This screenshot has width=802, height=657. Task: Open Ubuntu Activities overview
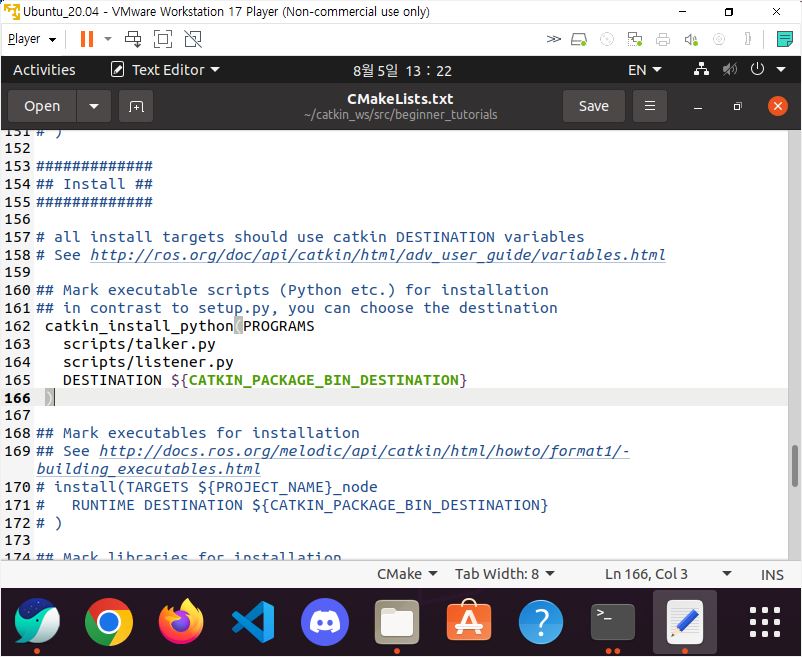pyautogui.click(x=44, y=70)
